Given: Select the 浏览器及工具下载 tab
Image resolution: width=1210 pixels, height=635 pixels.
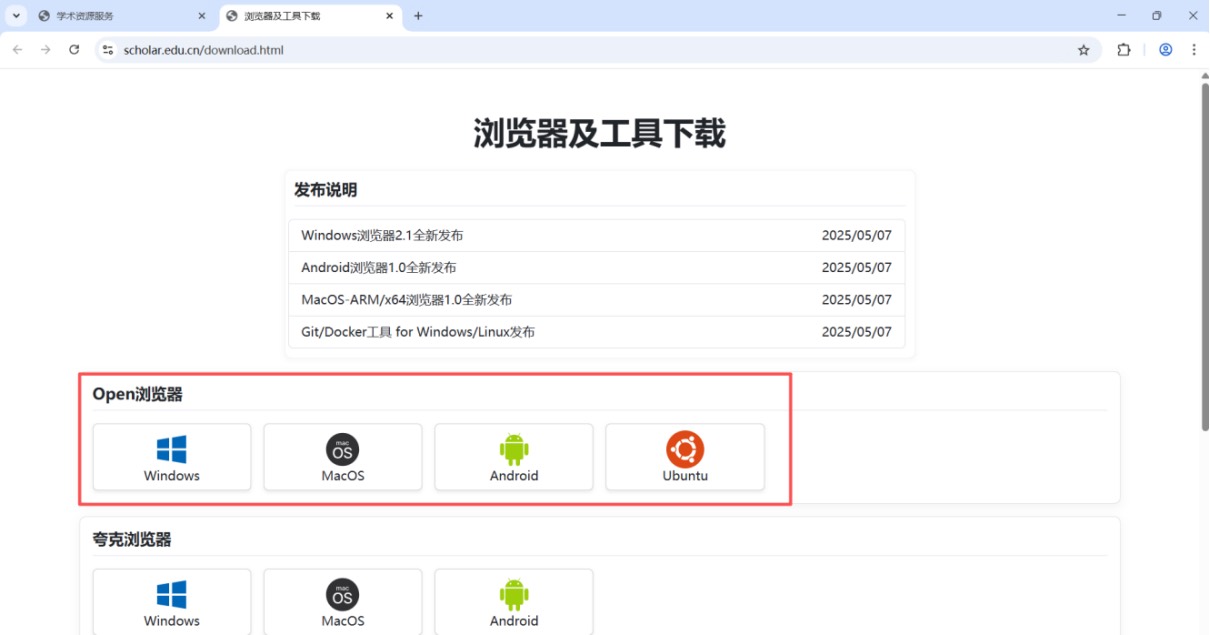Looking at the screenshot, I should 309,16.
